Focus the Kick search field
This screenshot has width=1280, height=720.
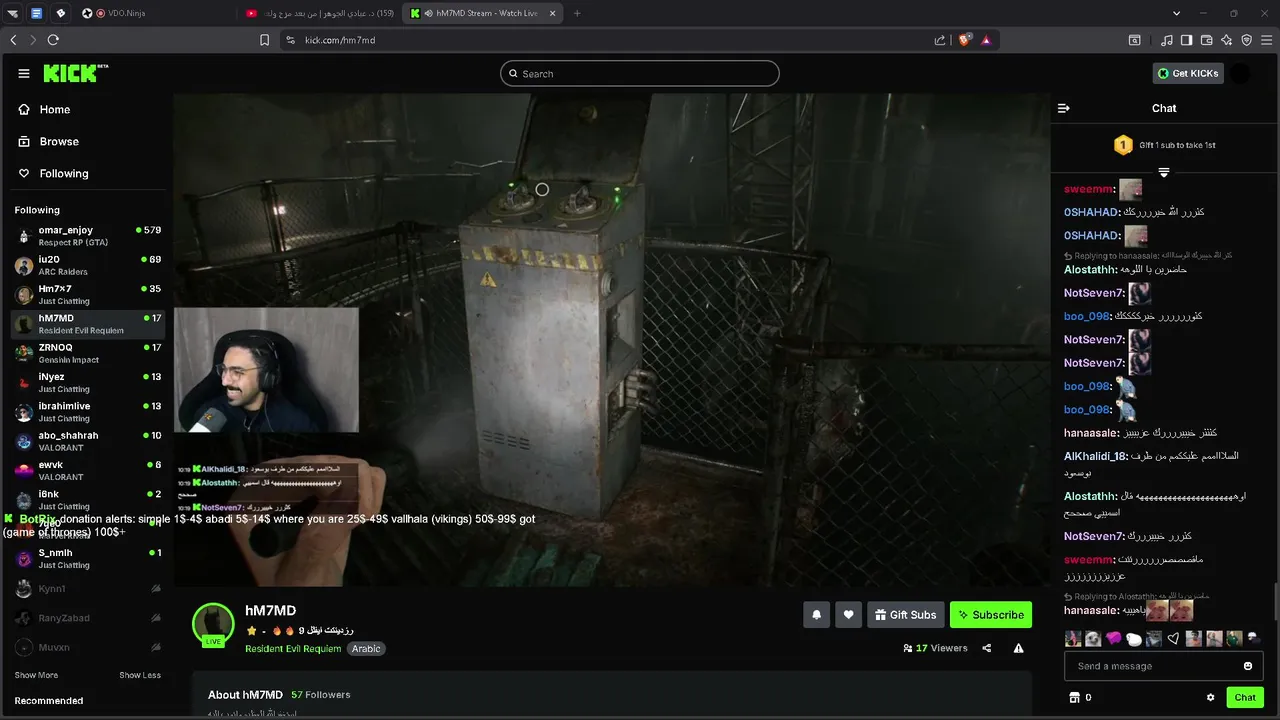tap(640, 73)
